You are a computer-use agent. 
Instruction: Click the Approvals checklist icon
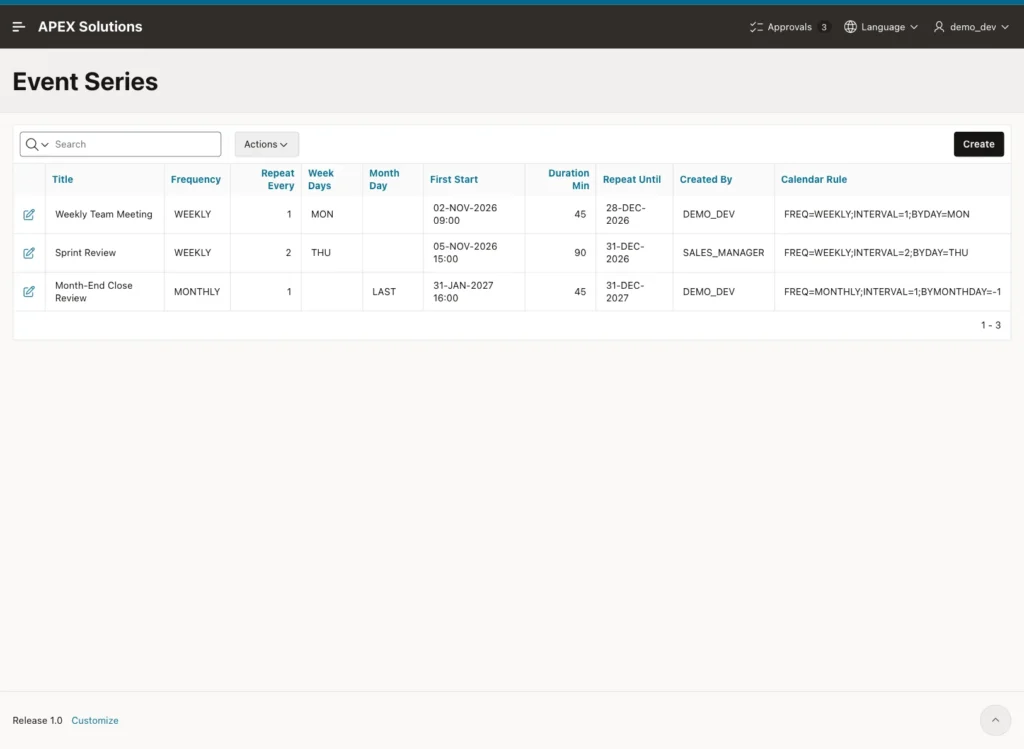[x=756, y=27]
